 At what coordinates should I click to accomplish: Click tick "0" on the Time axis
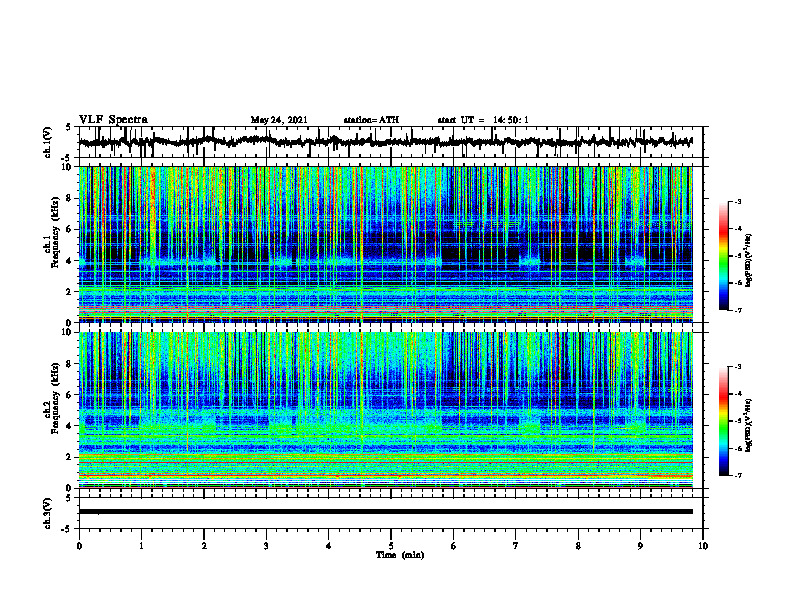tap(79, 546)
